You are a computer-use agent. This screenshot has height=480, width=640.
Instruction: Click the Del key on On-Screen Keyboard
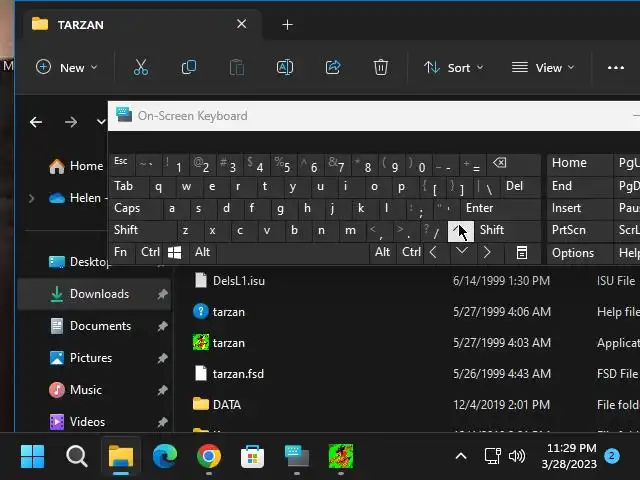[520, 187]
